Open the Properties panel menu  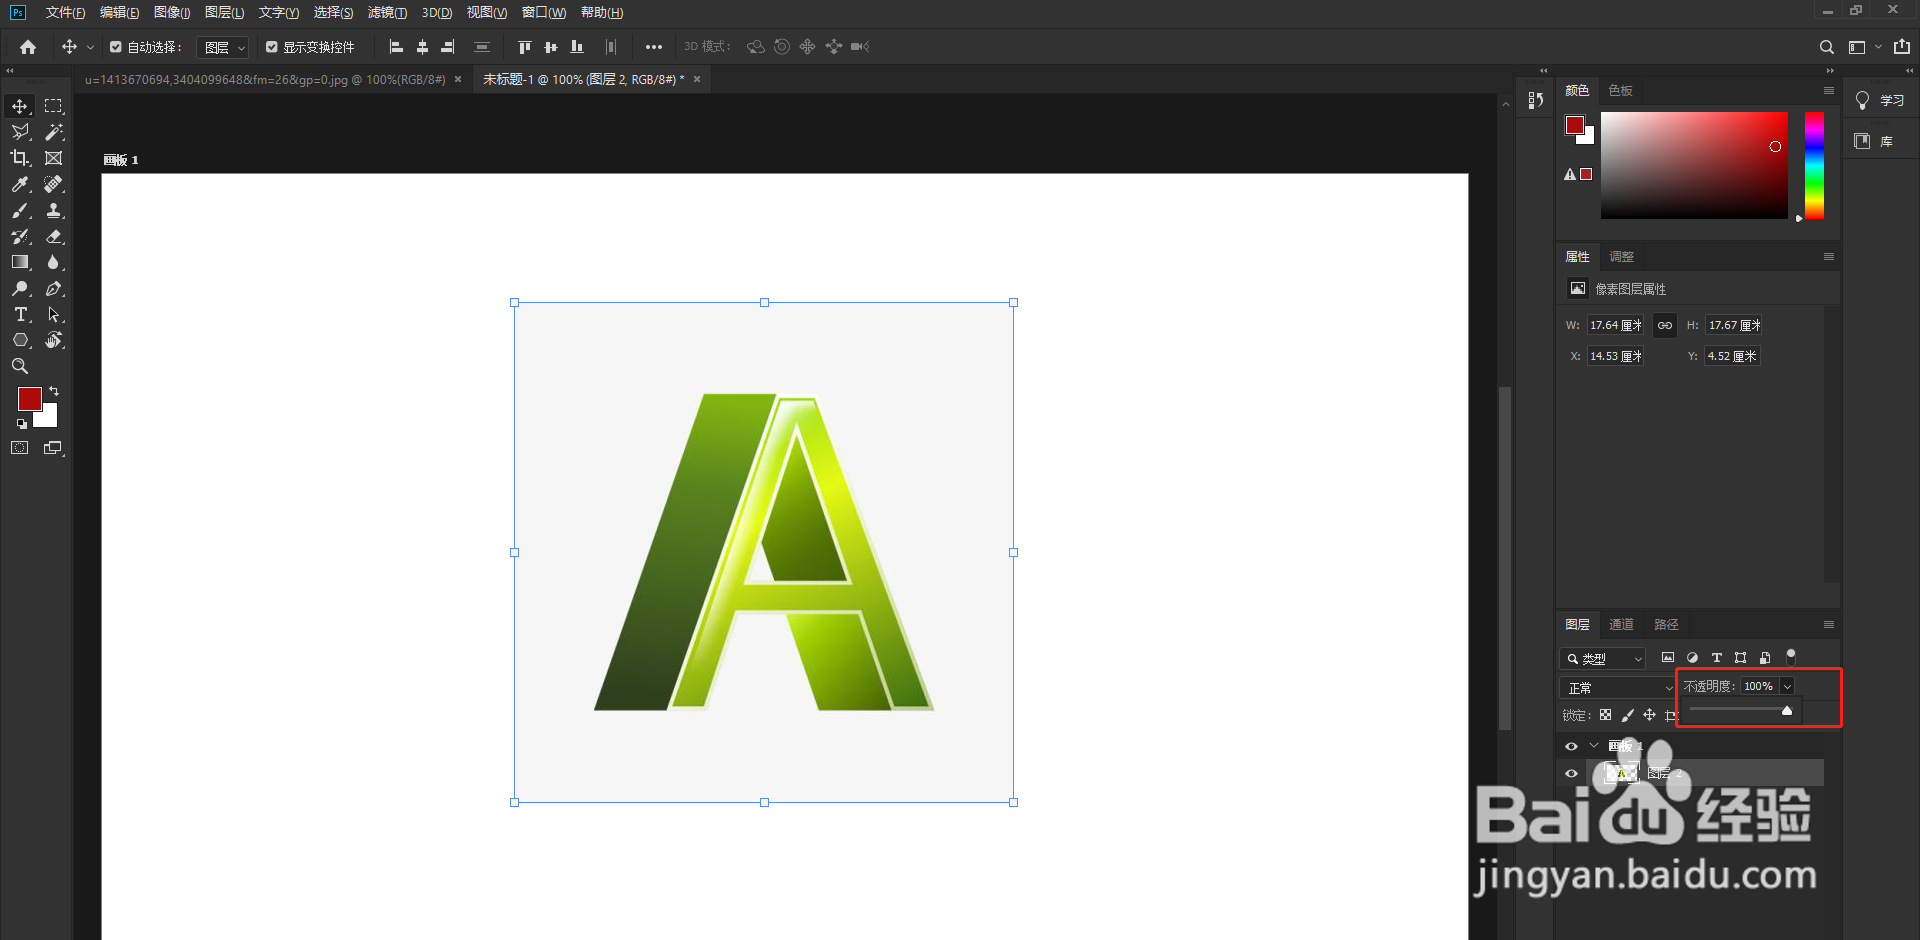coord(1829,257)
